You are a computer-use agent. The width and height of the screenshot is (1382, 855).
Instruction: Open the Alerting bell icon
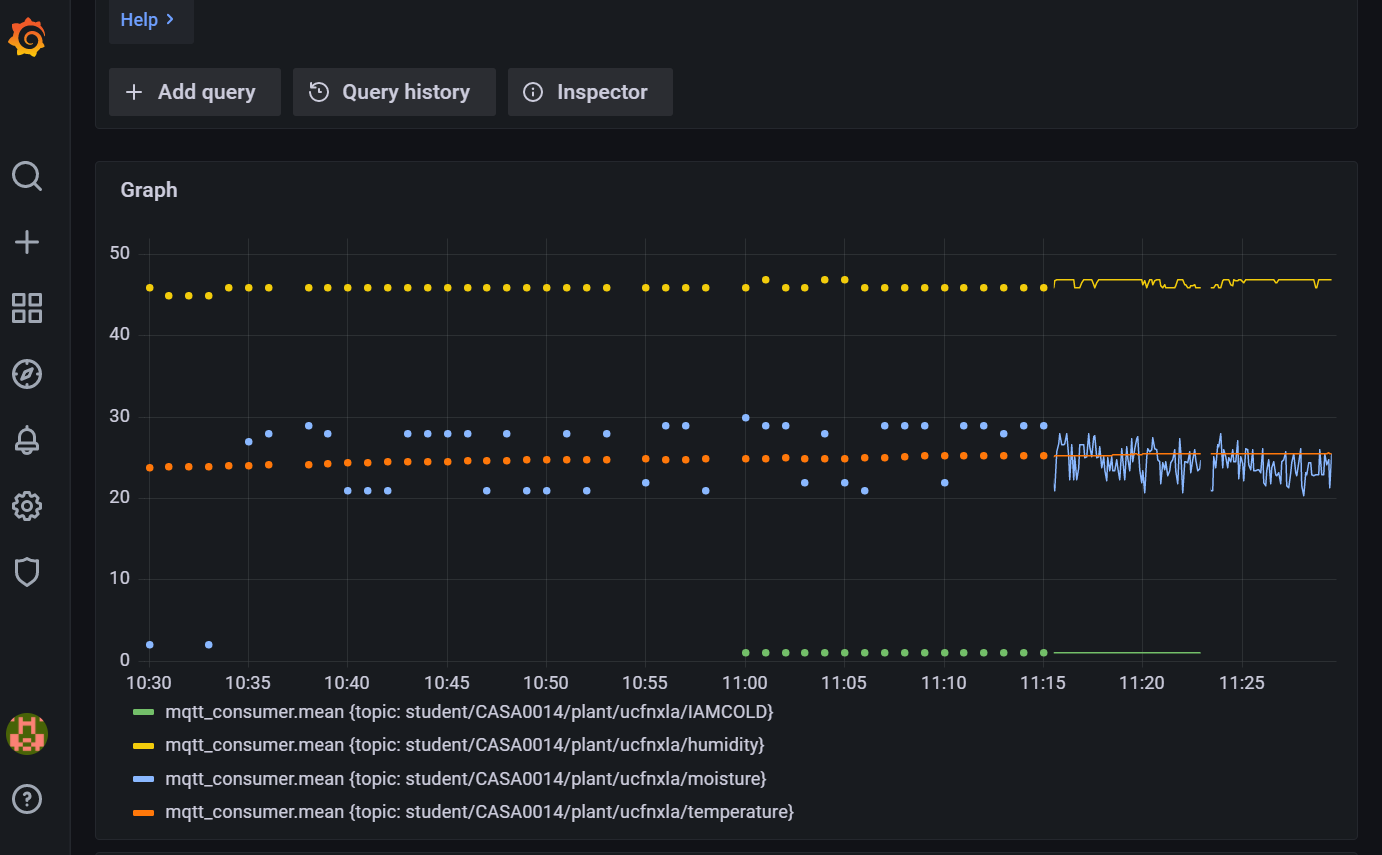pos(26,440)
